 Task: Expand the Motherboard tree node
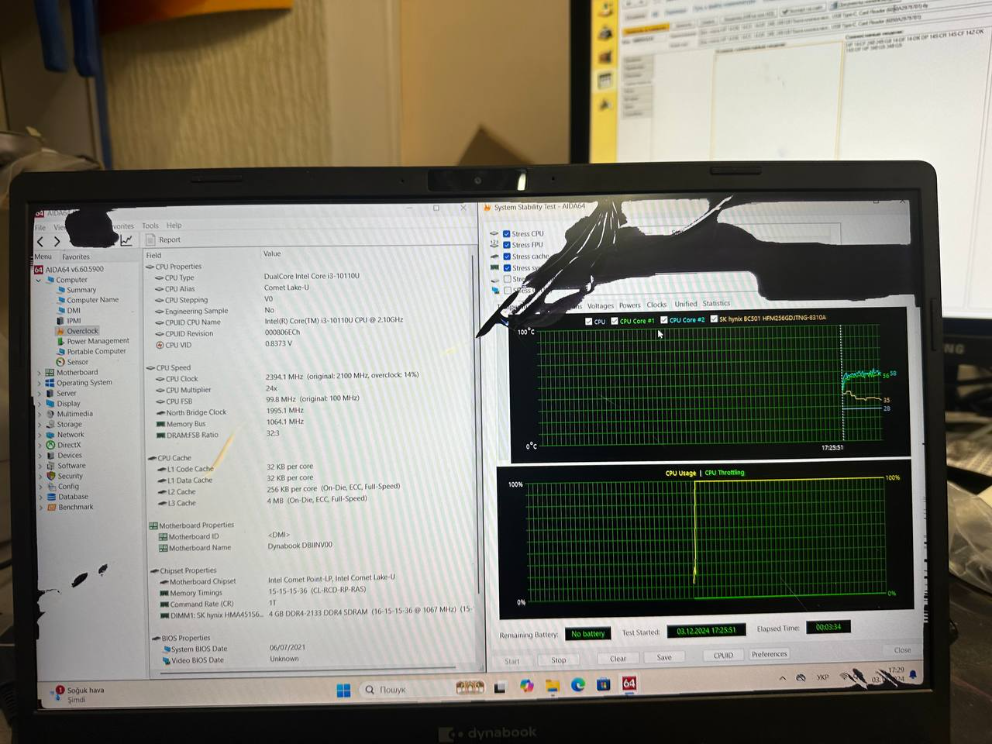click(39, 373)
